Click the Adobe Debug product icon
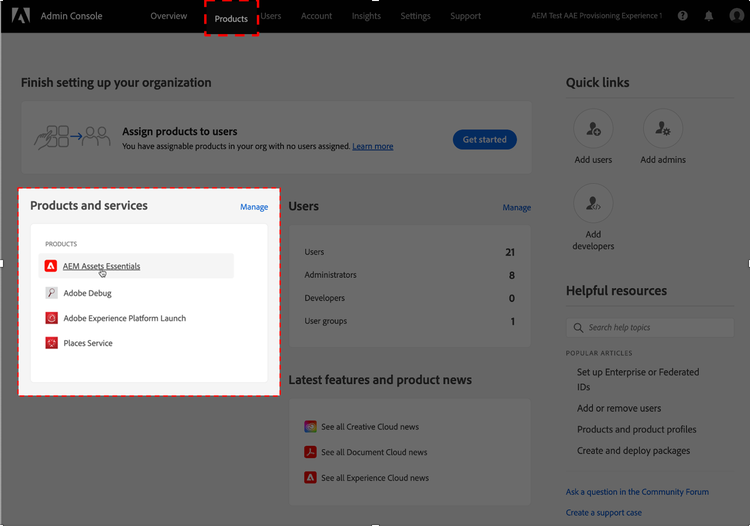The height and width of the screenshot is (526, 750). 51,293
